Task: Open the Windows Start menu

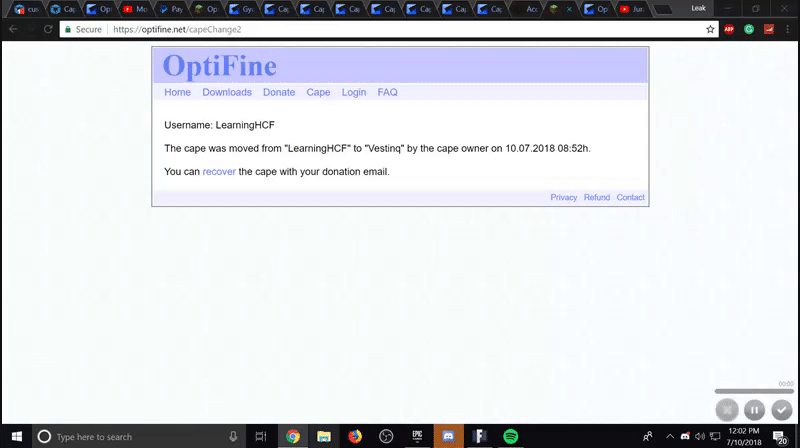Action: pos(16,436)
